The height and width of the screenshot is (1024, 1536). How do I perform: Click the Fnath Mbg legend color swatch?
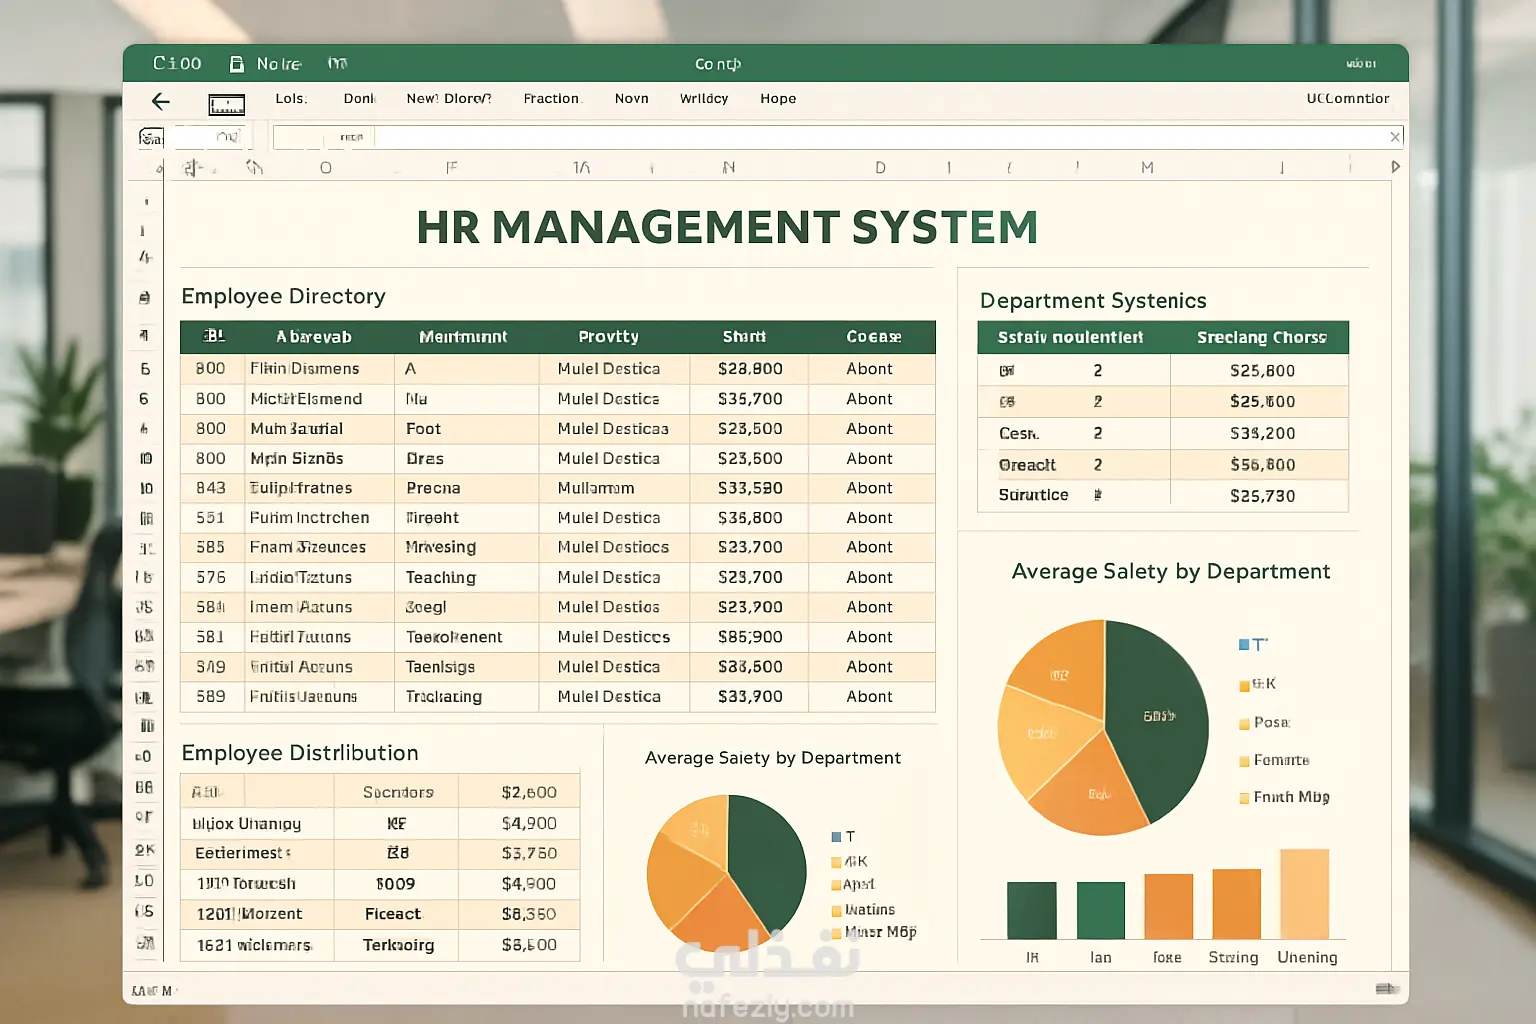pyautogui.click(x=1245, y=798)
